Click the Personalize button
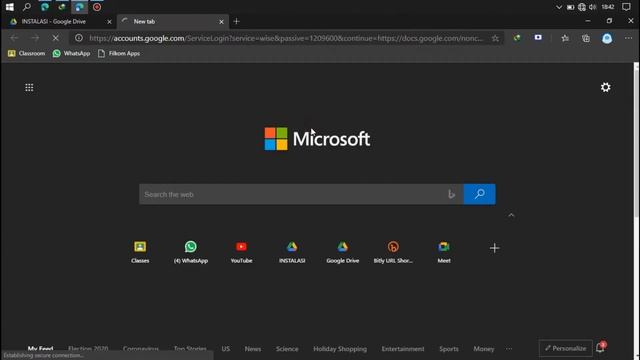 [566, 348]
